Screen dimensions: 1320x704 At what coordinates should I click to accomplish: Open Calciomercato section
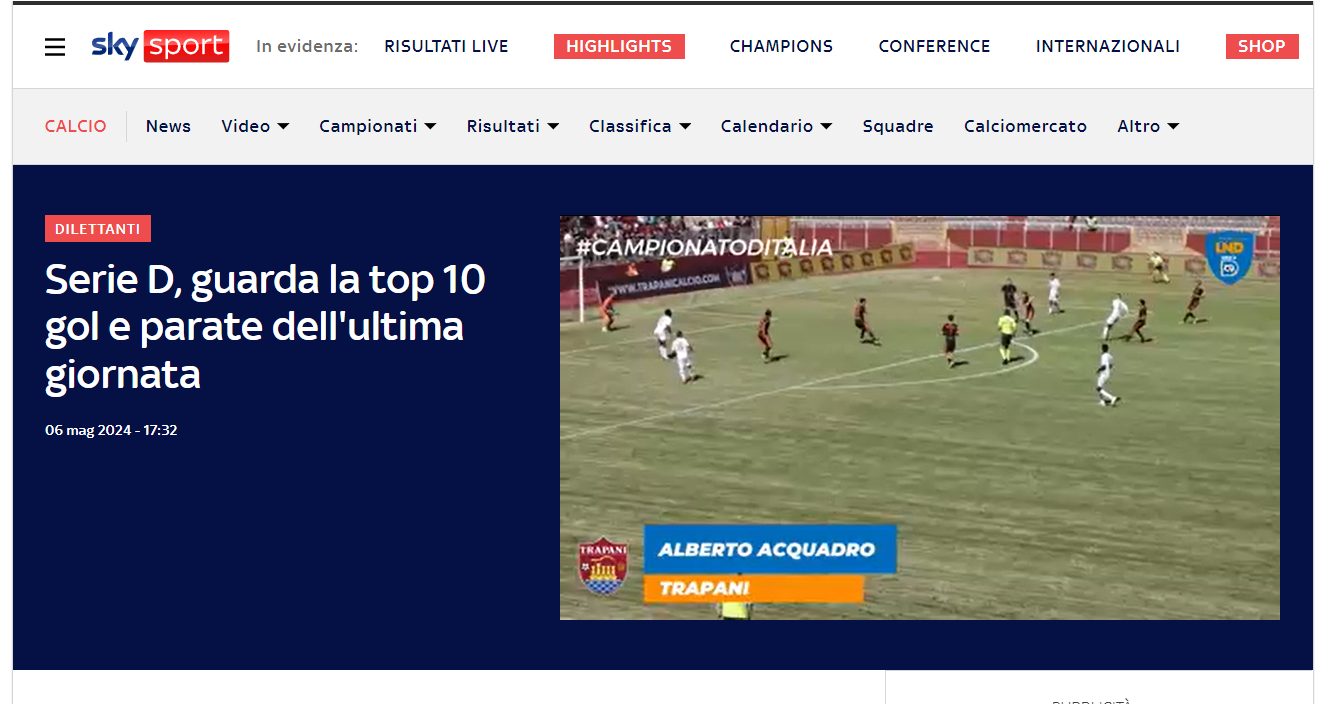click(x=1025, y=126)
